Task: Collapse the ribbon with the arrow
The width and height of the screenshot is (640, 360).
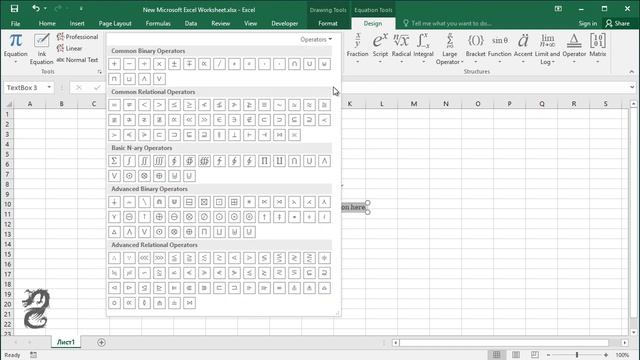Action: pos(631,72)
